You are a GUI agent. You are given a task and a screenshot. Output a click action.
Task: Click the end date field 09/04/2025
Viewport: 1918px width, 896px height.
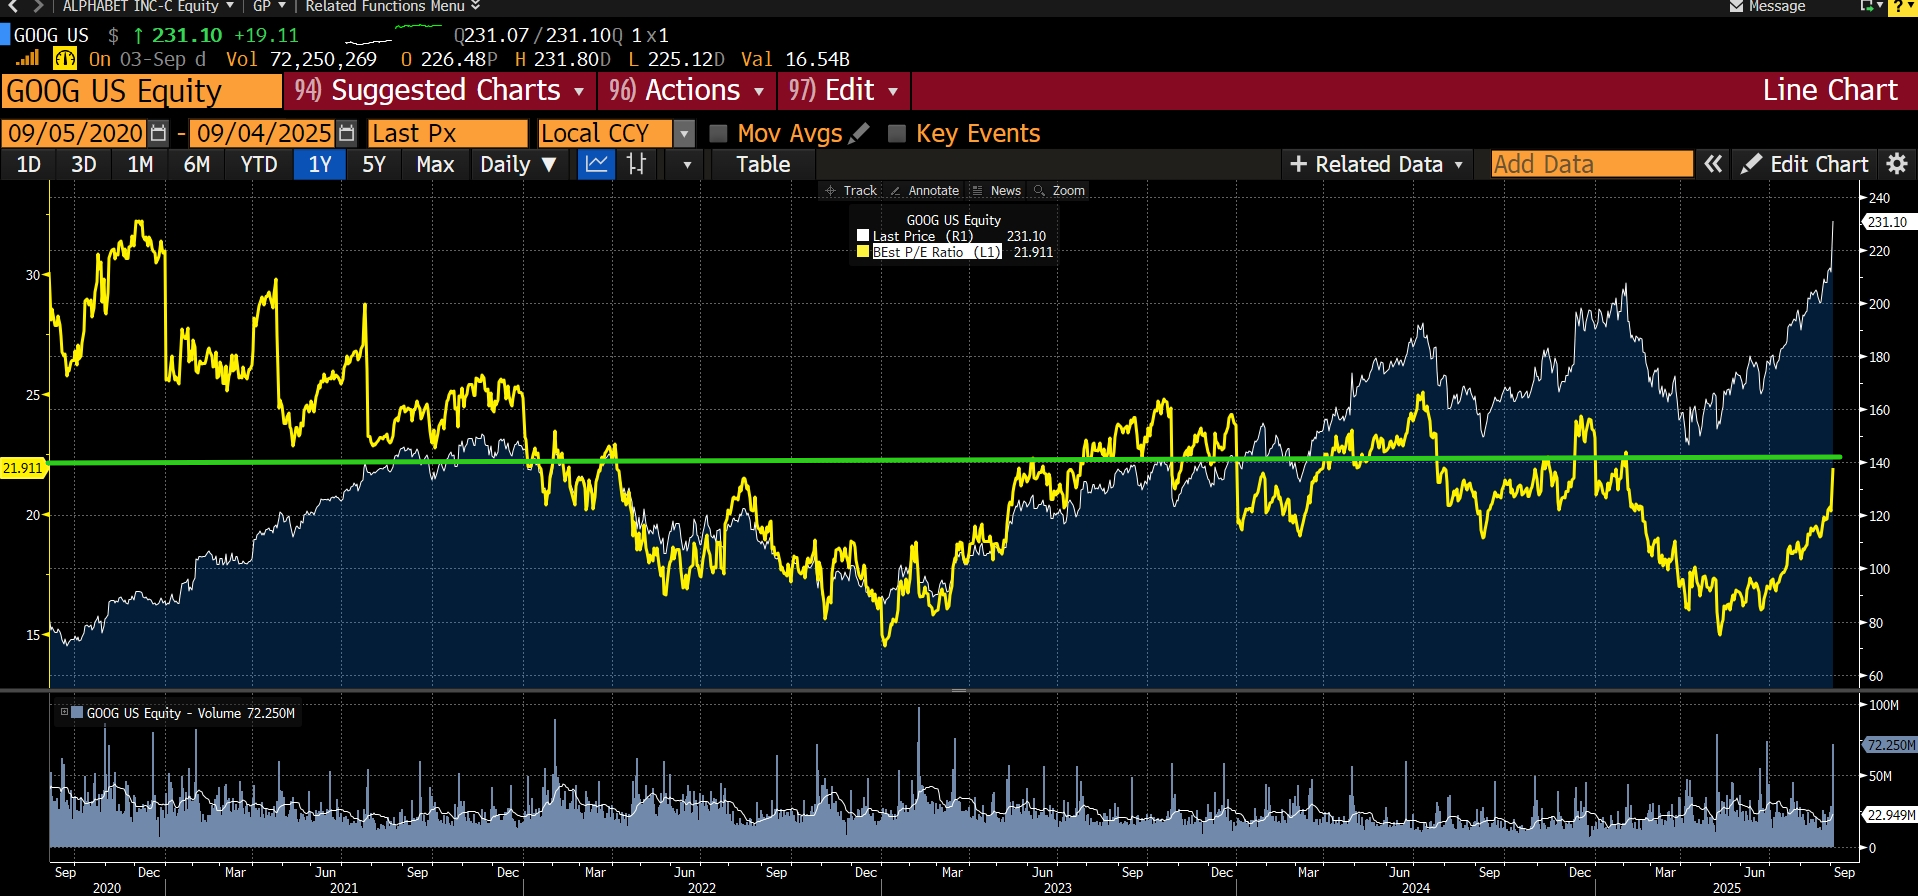click(x=264, y=133)
